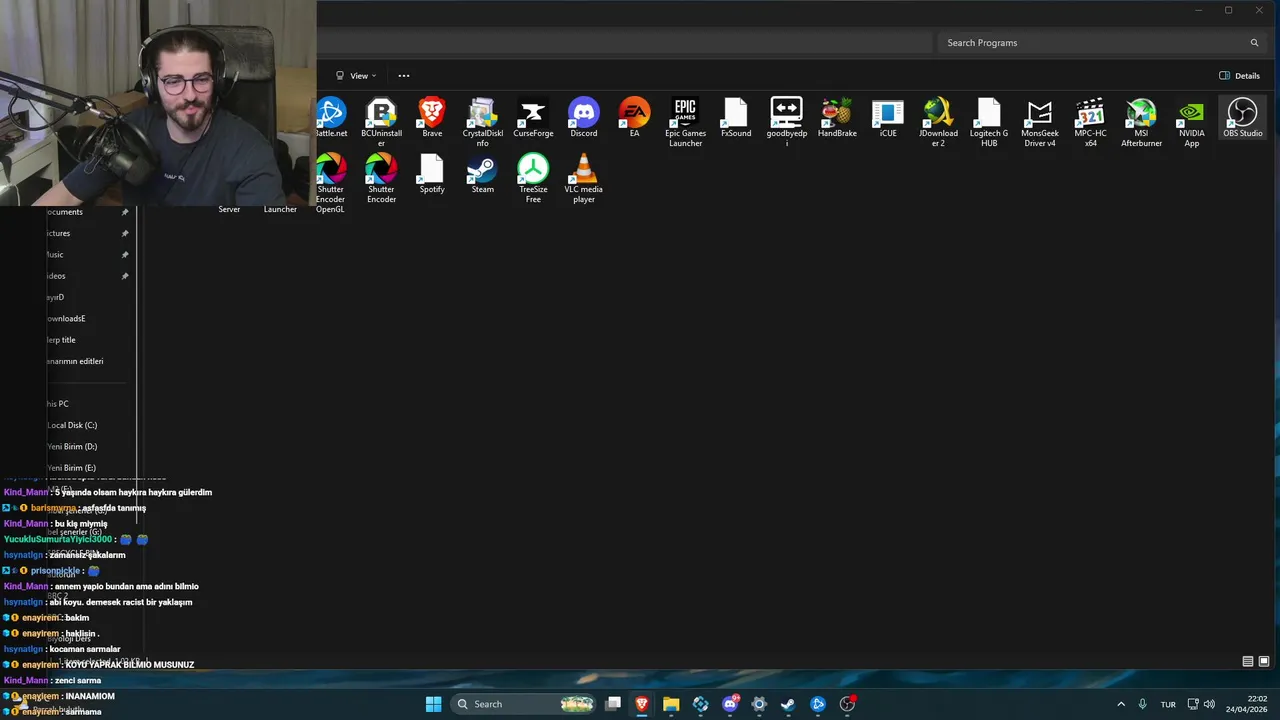
Task: Open the VLC media player shortcut
Action: pos(584,179)
